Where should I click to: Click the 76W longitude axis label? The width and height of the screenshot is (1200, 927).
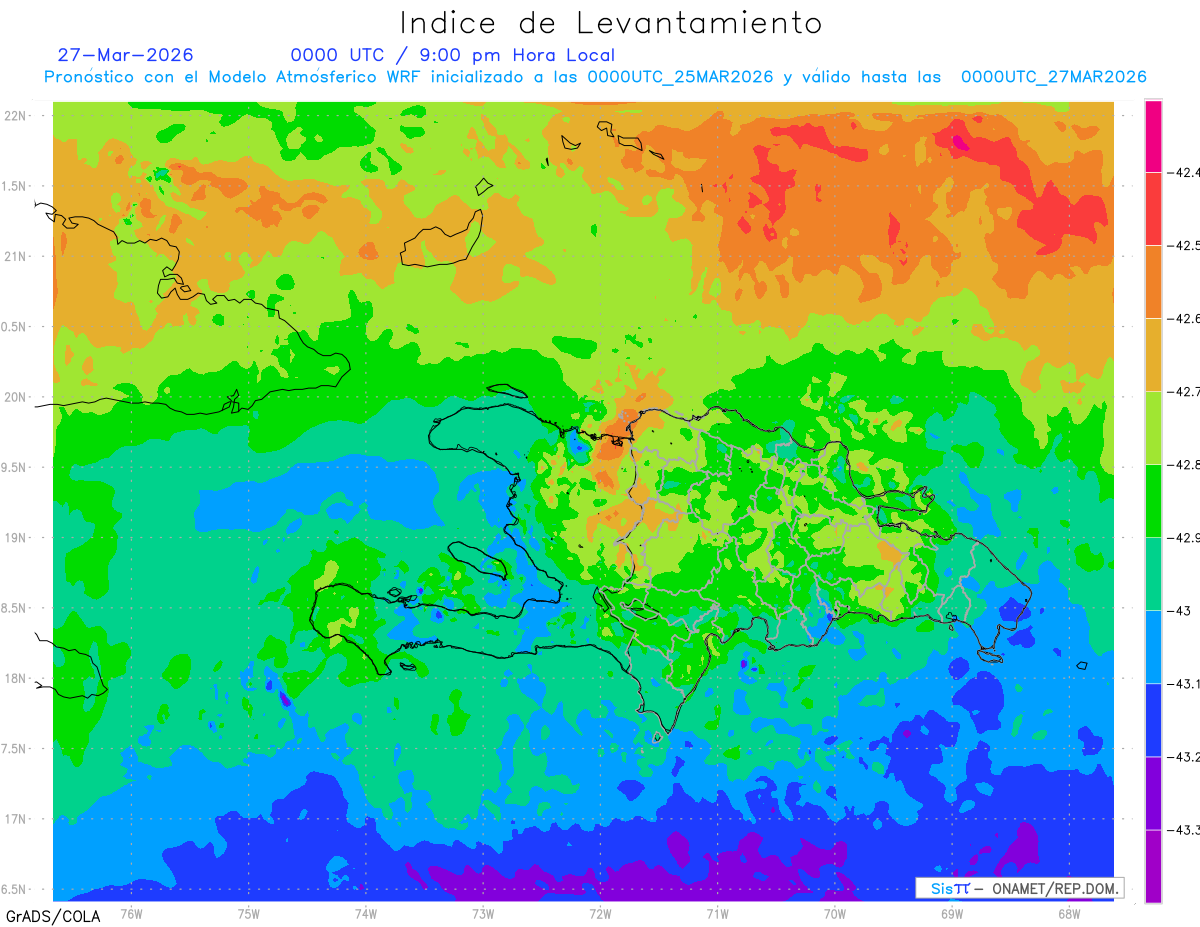click(x=131, y=913)
